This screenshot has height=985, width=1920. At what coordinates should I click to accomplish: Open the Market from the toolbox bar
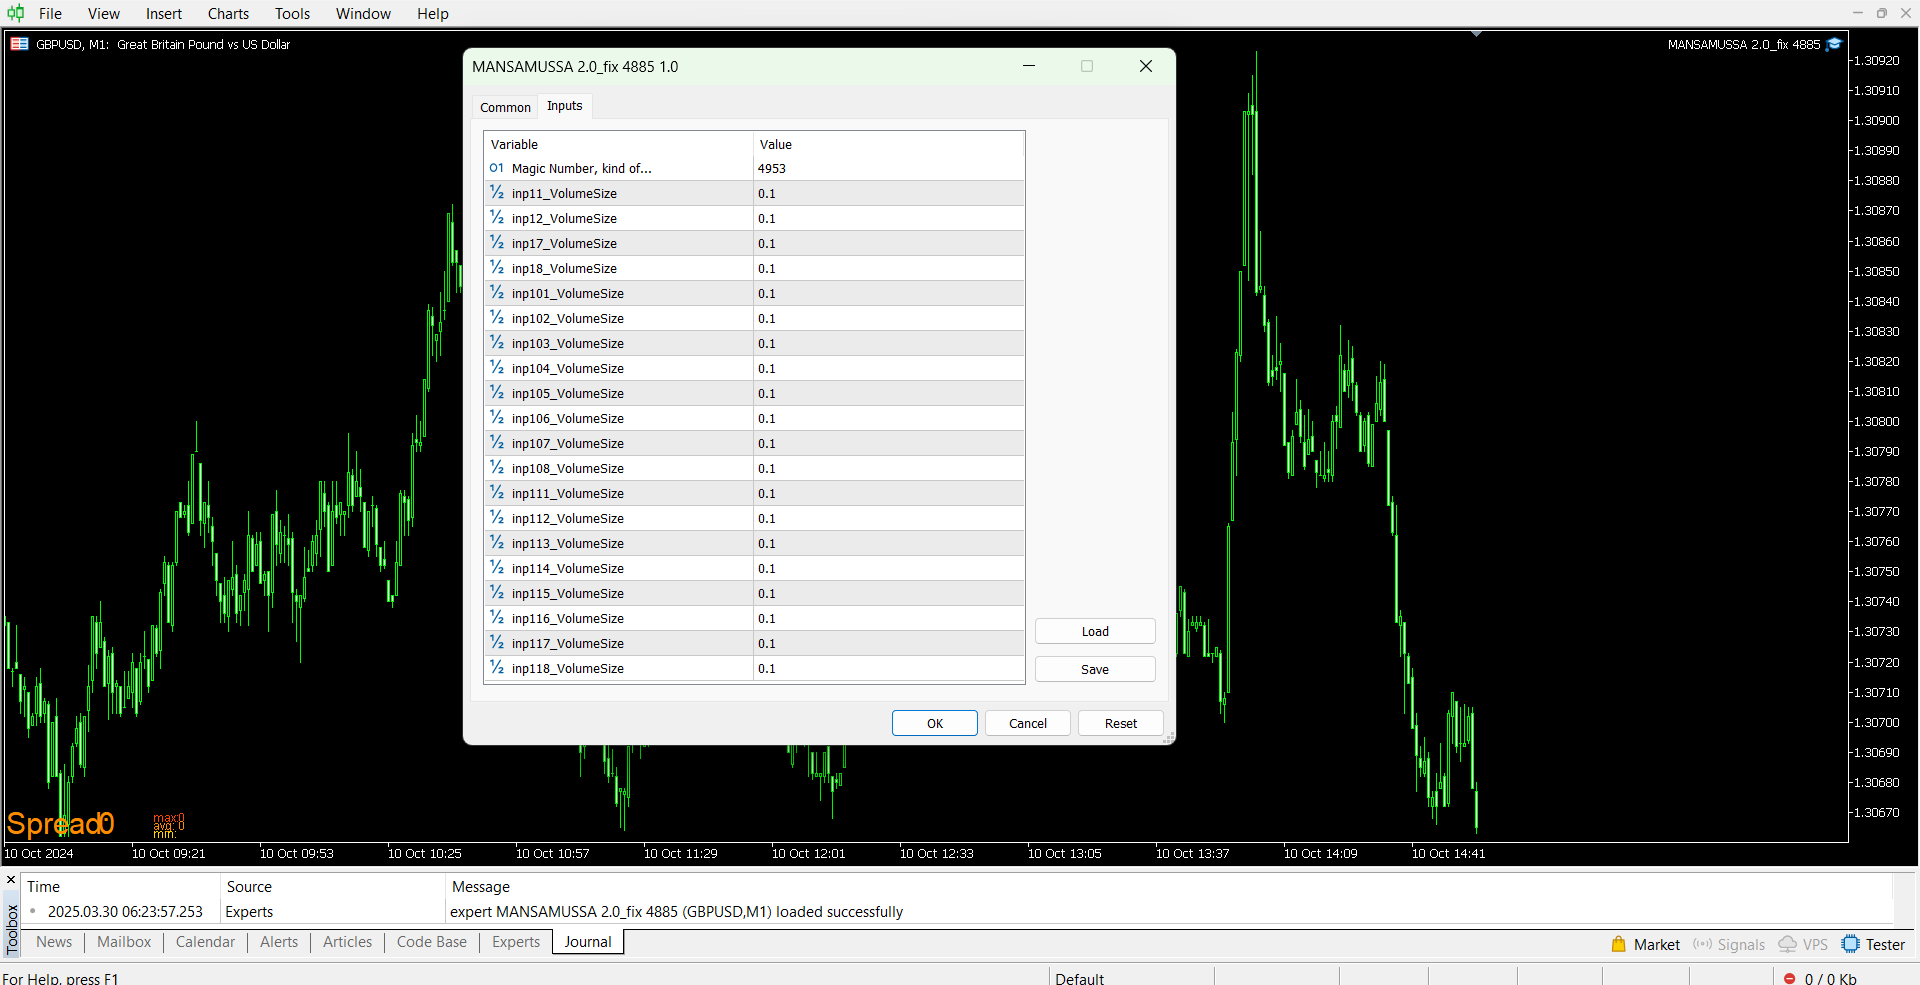click(1645, 944)
